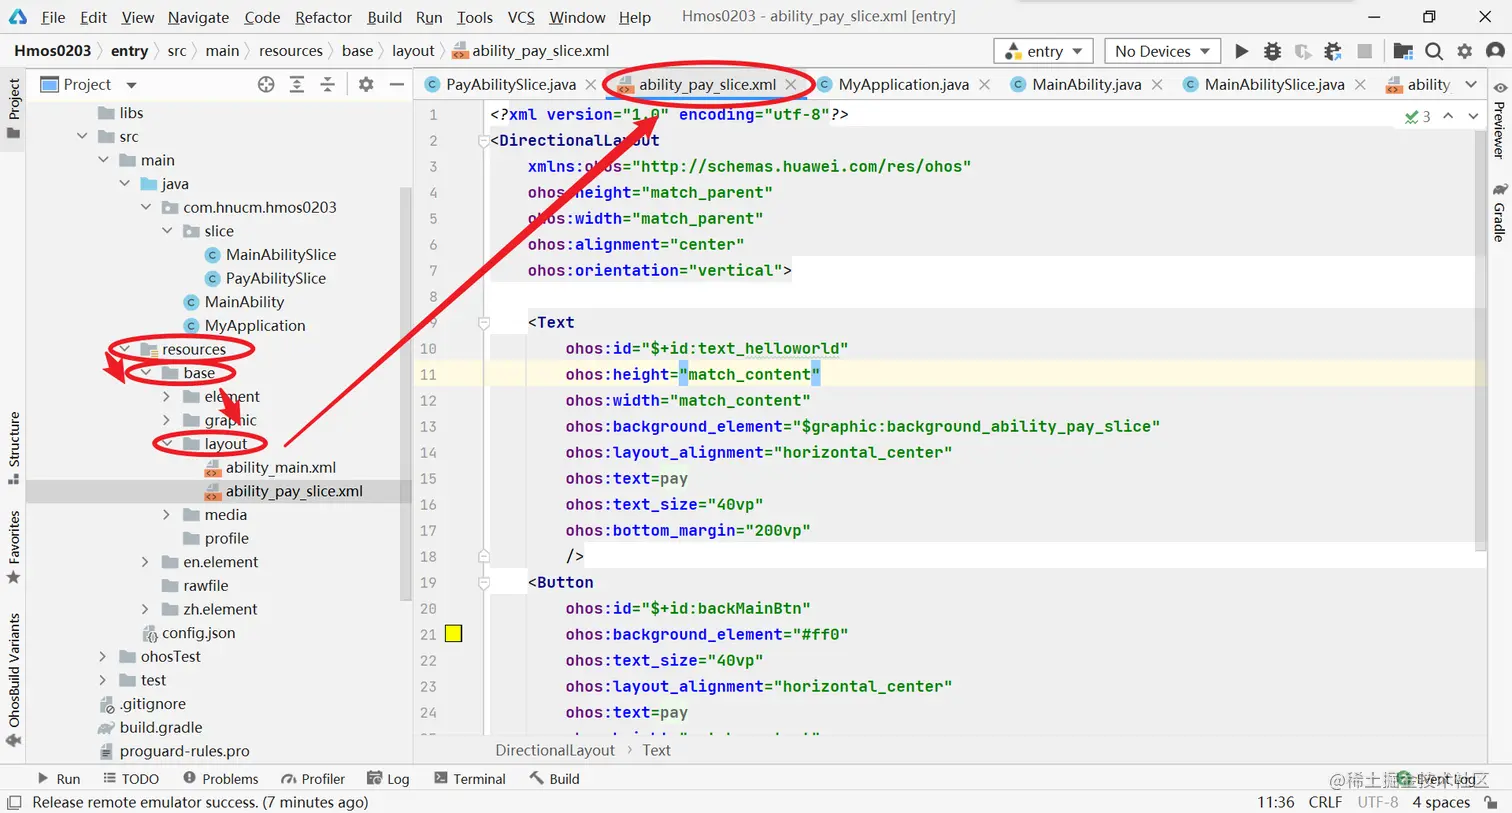Open the Gradle side panel
The width and height of the screenshot is (1512, 813).
[x=1499, y=212]
